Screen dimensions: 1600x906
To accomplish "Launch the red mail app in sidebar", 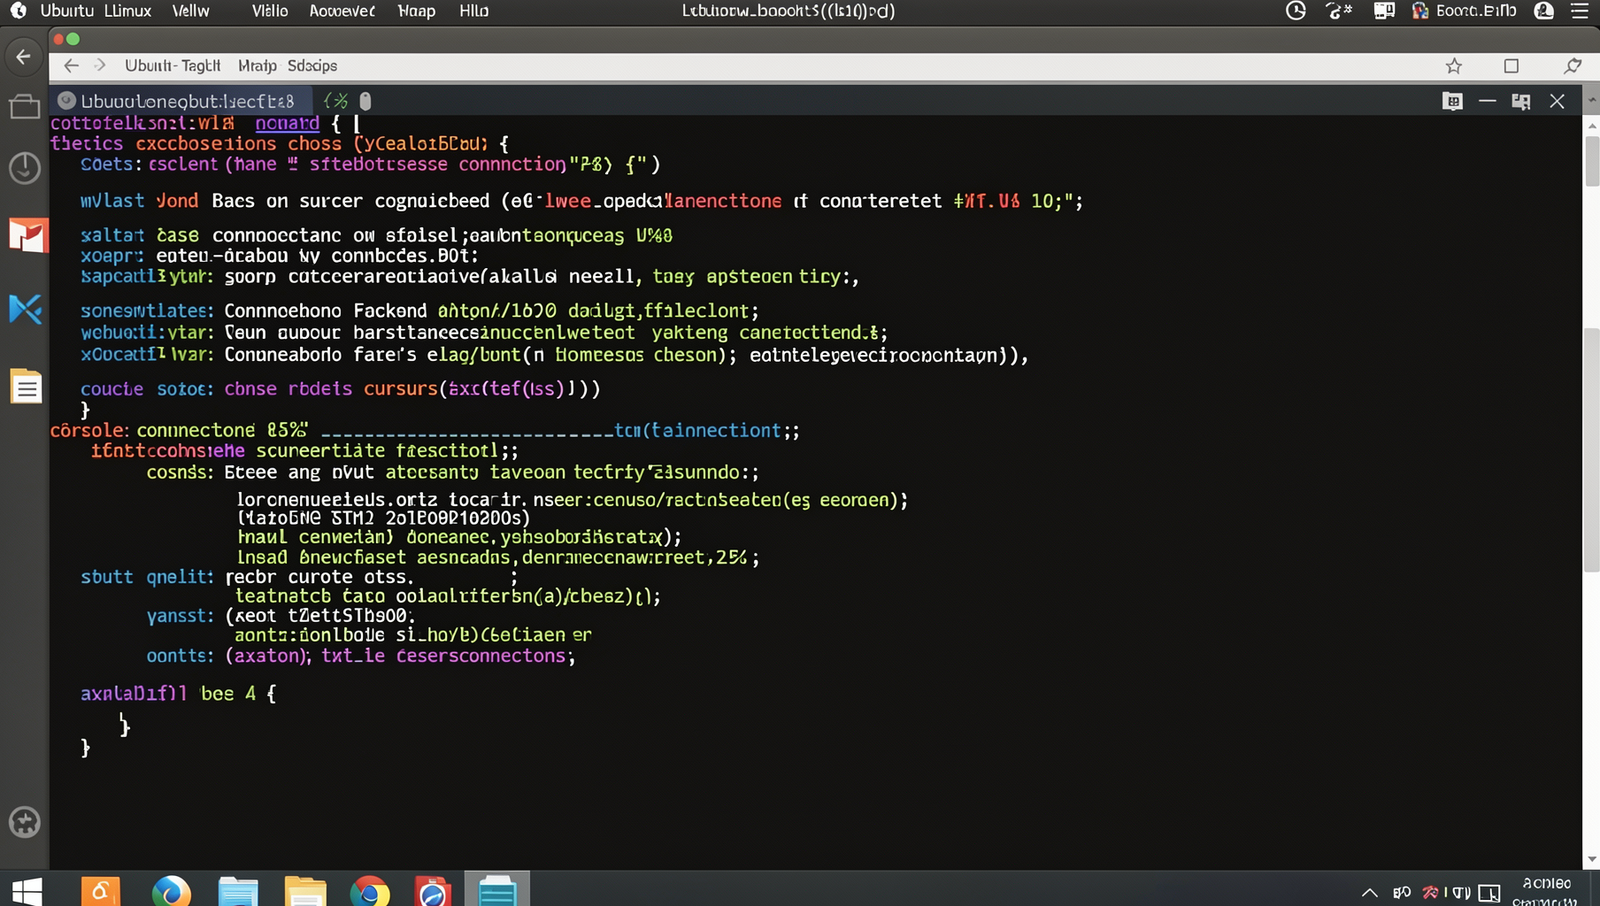I will [27, 236].
